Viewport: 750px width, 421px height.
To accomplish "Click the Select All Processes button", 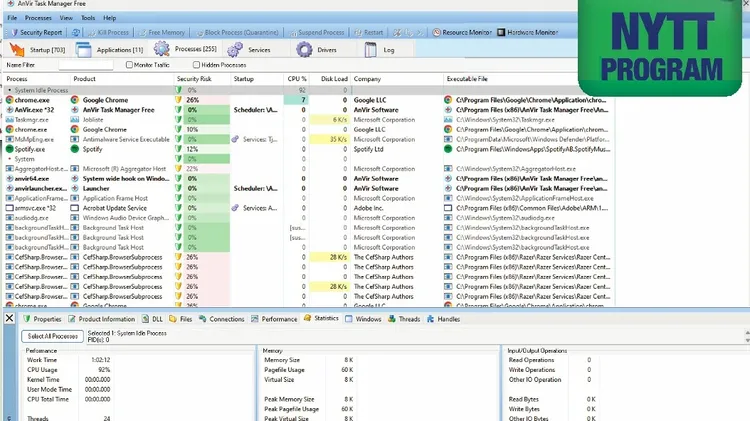I will pos(53,336).
